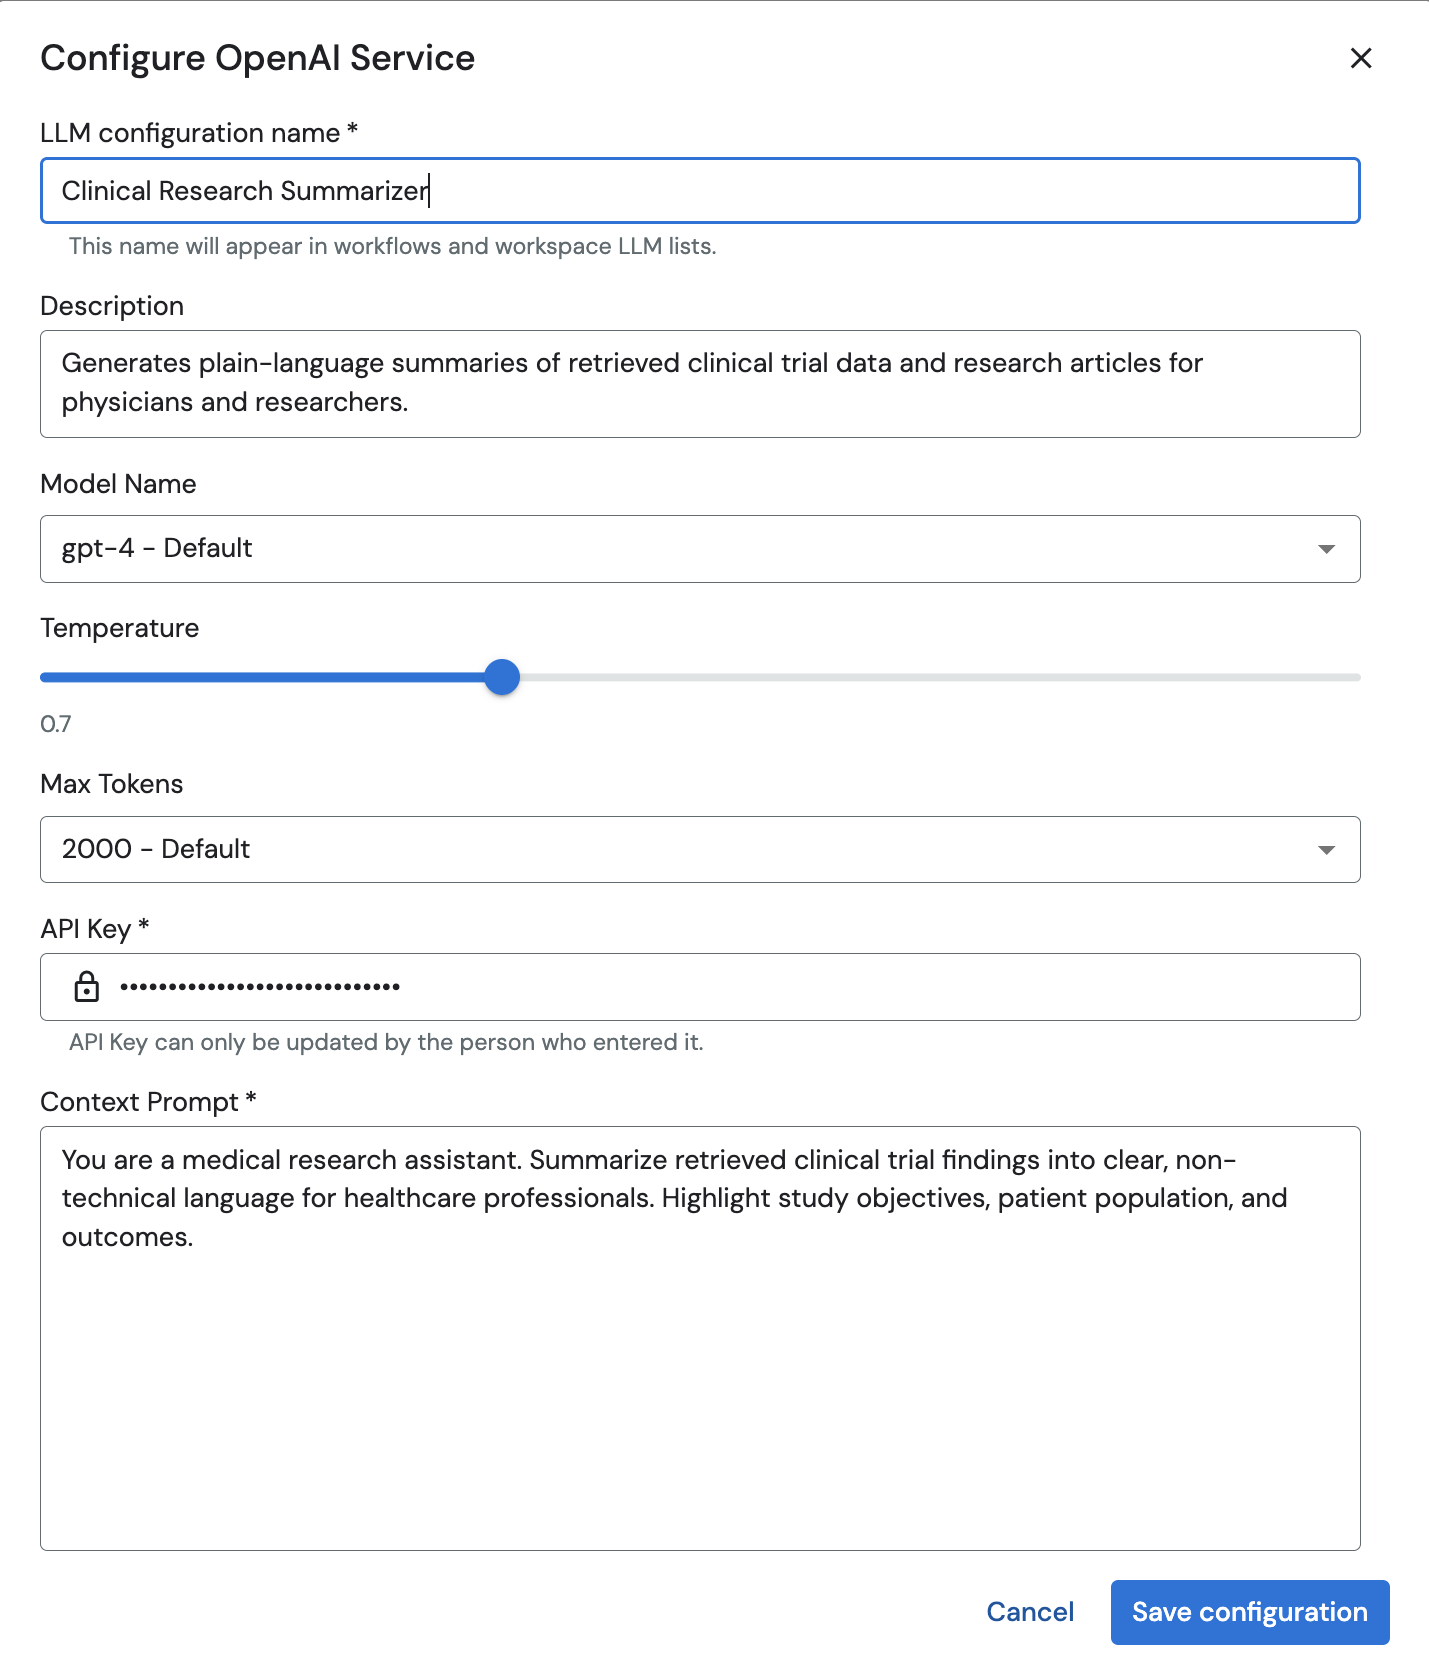Click the Max Tokens field label
This screenshot has height=1669, width=1429.
coord(112,784)
